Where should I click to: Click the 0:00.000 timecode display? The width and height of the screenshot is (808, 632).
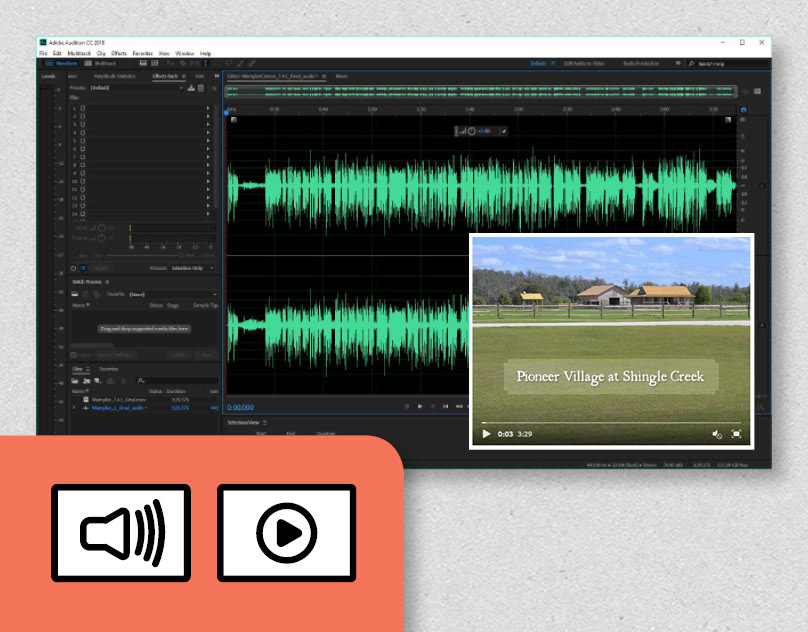[241, 407]
